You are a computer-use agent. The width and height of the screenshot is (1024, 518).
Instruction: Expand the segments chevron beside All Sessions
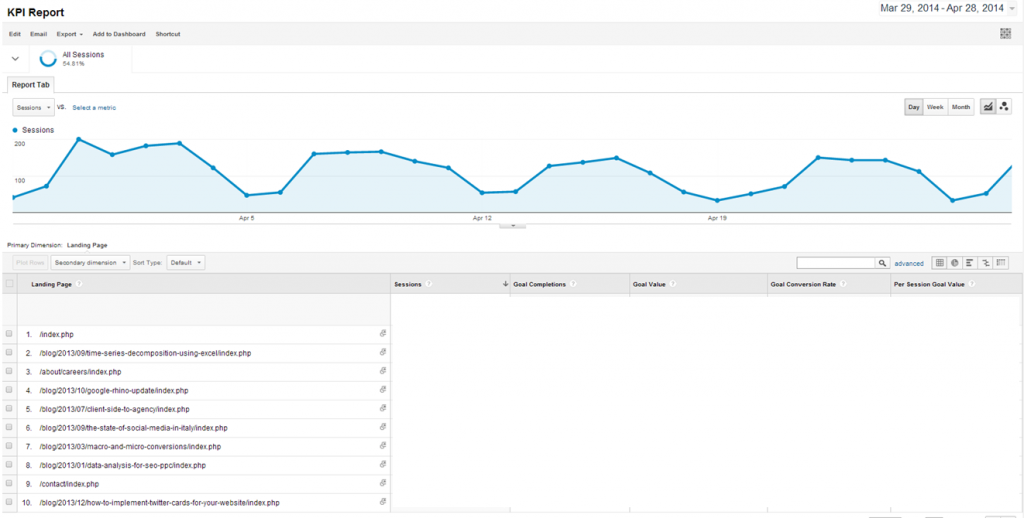(16, 59)
